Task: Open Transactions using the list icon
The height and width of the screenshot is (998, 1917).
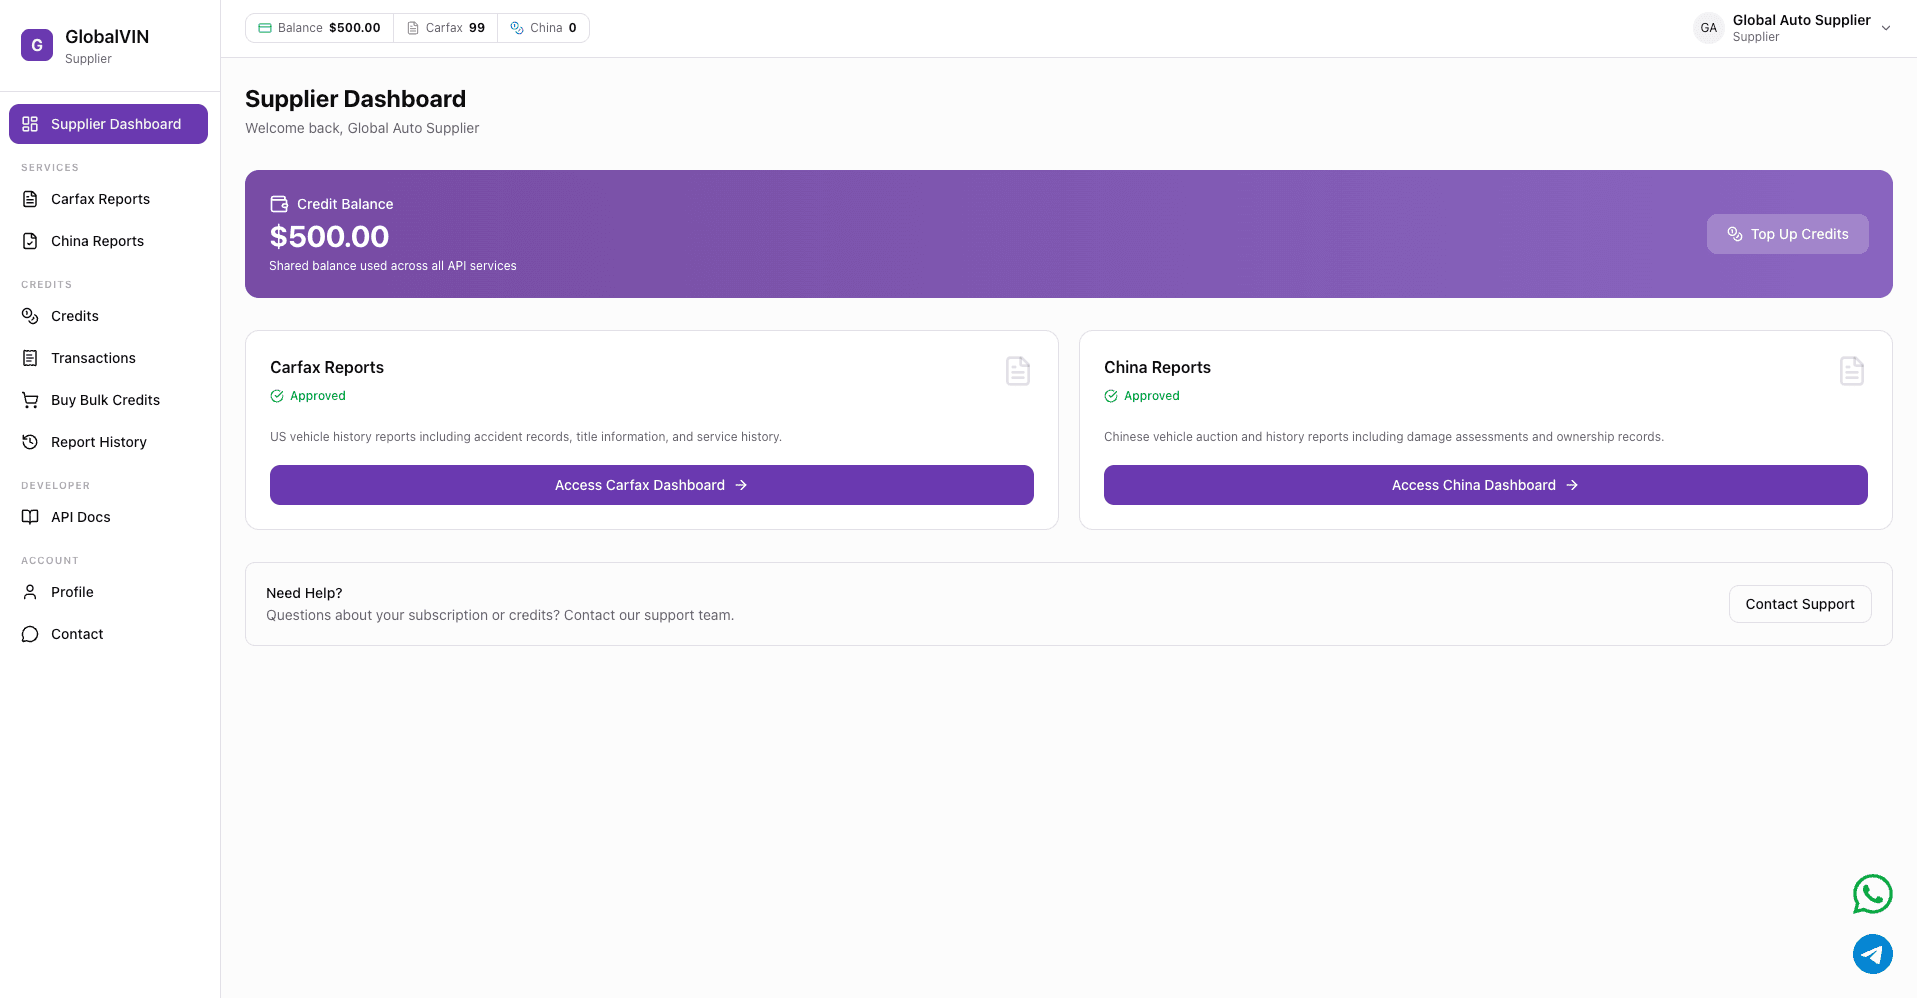Action: click(29, 358)
